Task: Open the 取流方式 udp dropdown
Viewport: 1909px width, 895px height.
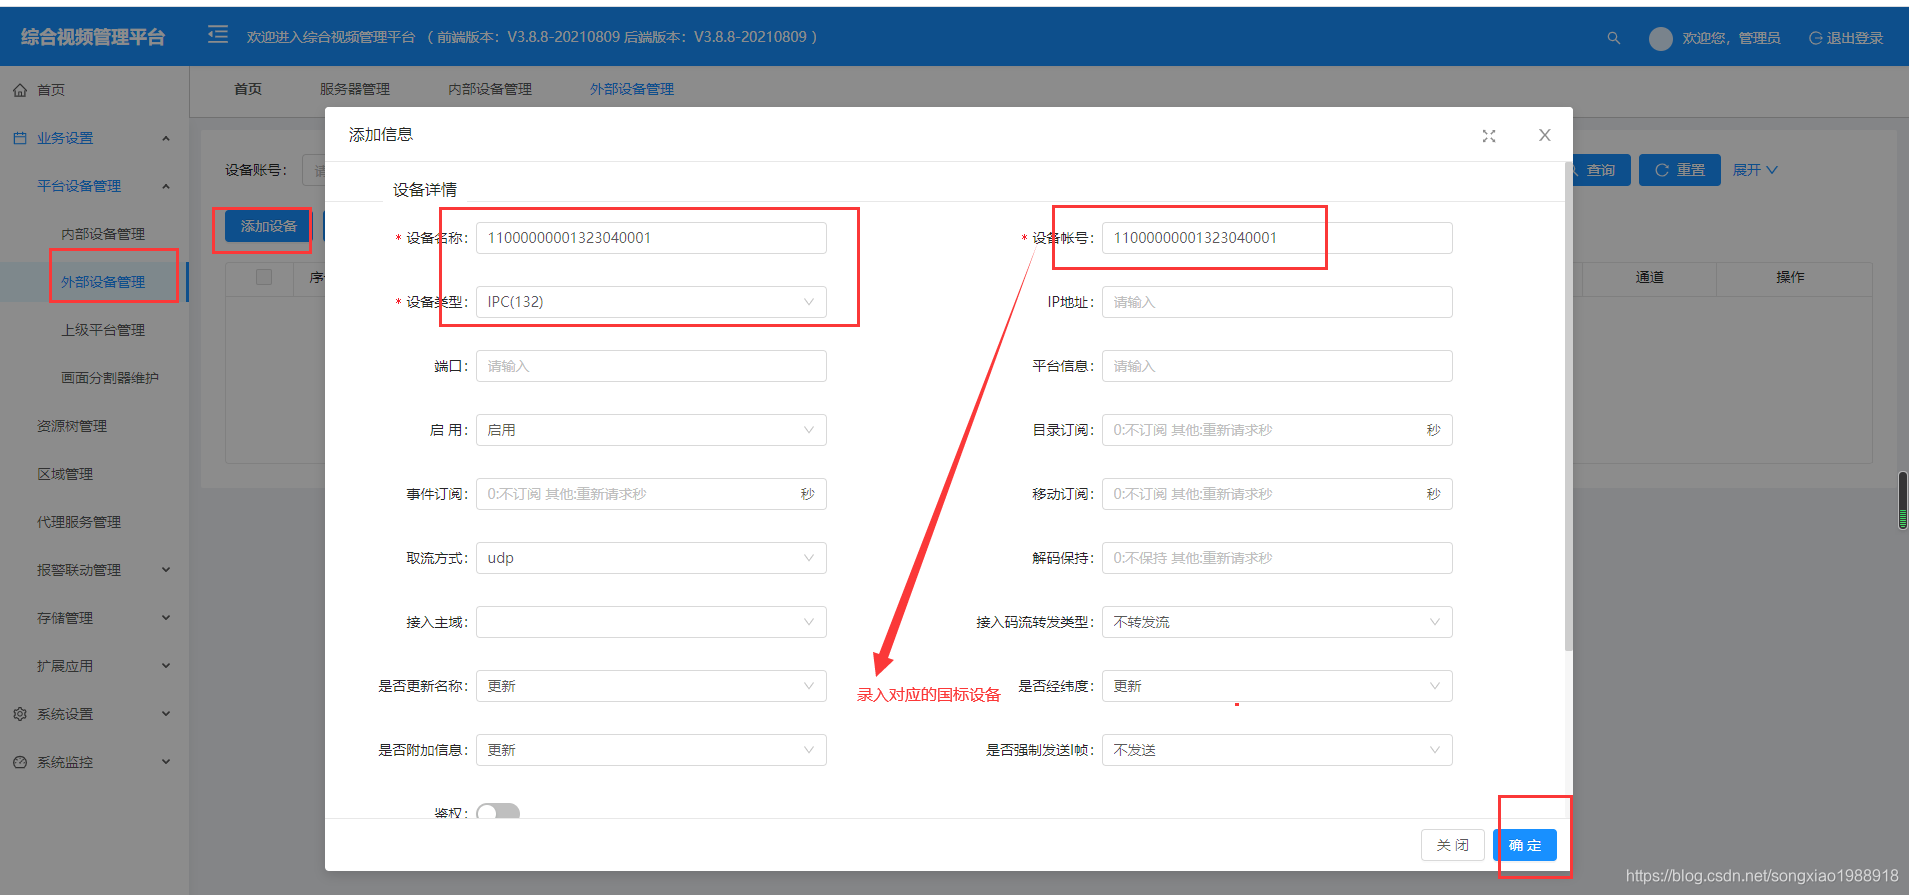Action: 651,558
